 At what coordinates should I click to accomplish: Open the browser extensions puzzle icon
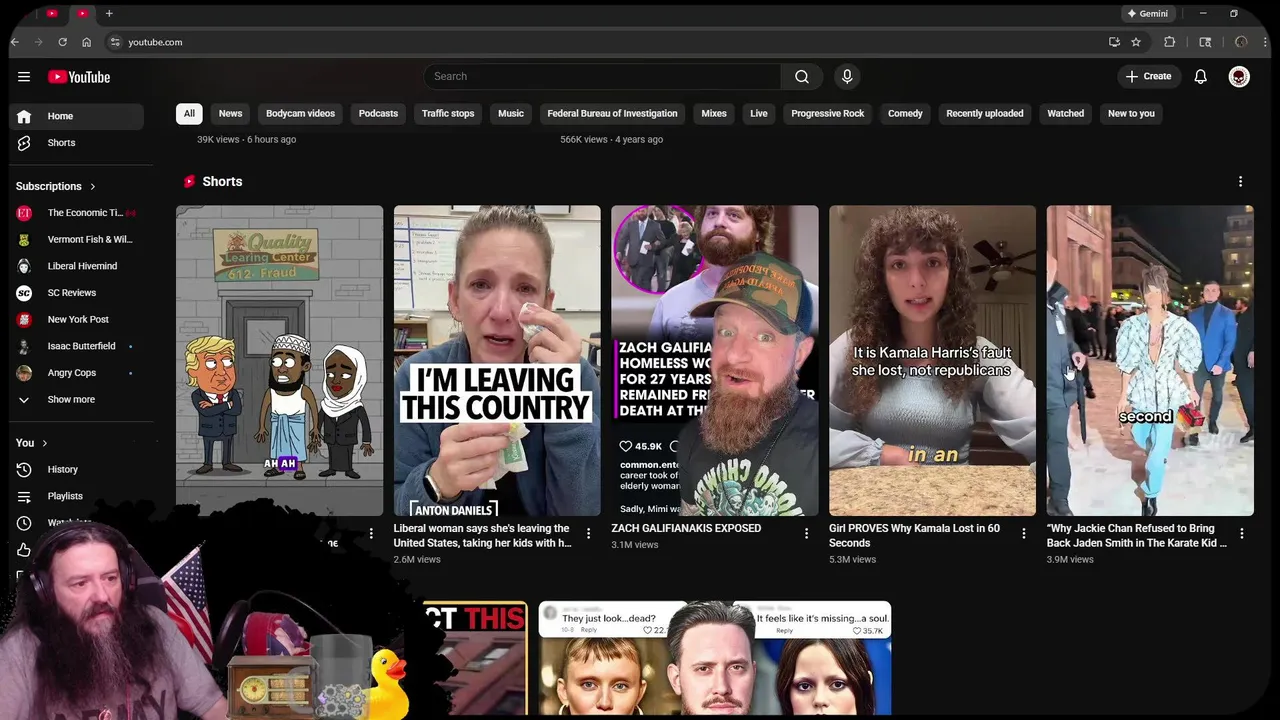tap(1169, 42)
